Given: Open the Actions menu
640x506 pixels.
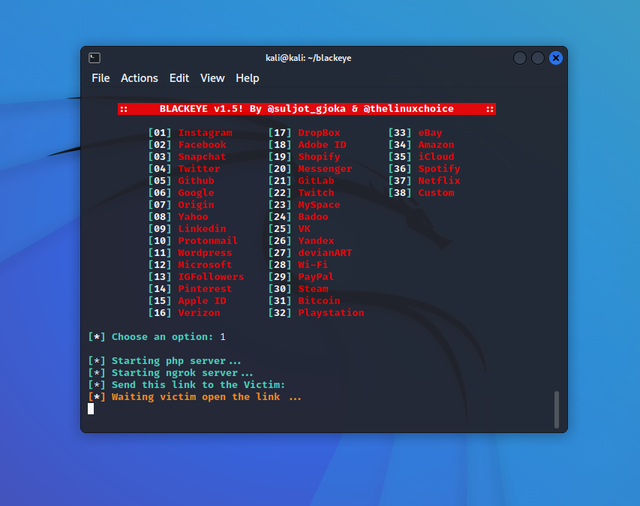Looking at the screenshot, I should pyautogui.click(x=139, y=78).
